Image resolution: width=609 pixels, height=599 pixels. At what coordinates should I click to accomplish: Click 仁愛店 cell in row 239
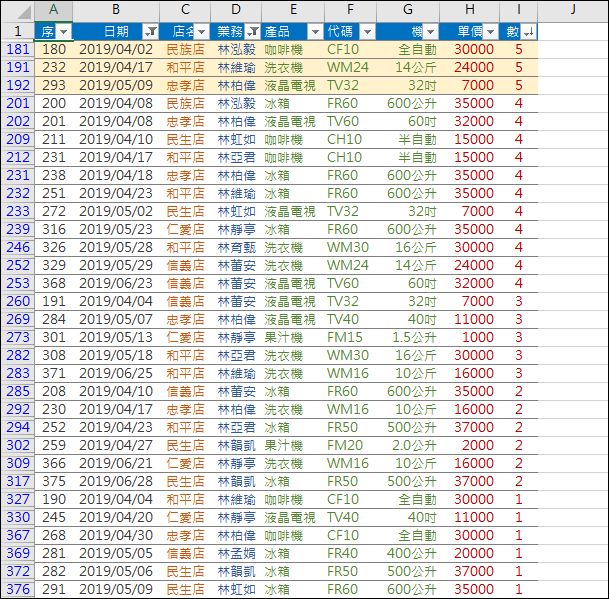[x=185, y=230]
